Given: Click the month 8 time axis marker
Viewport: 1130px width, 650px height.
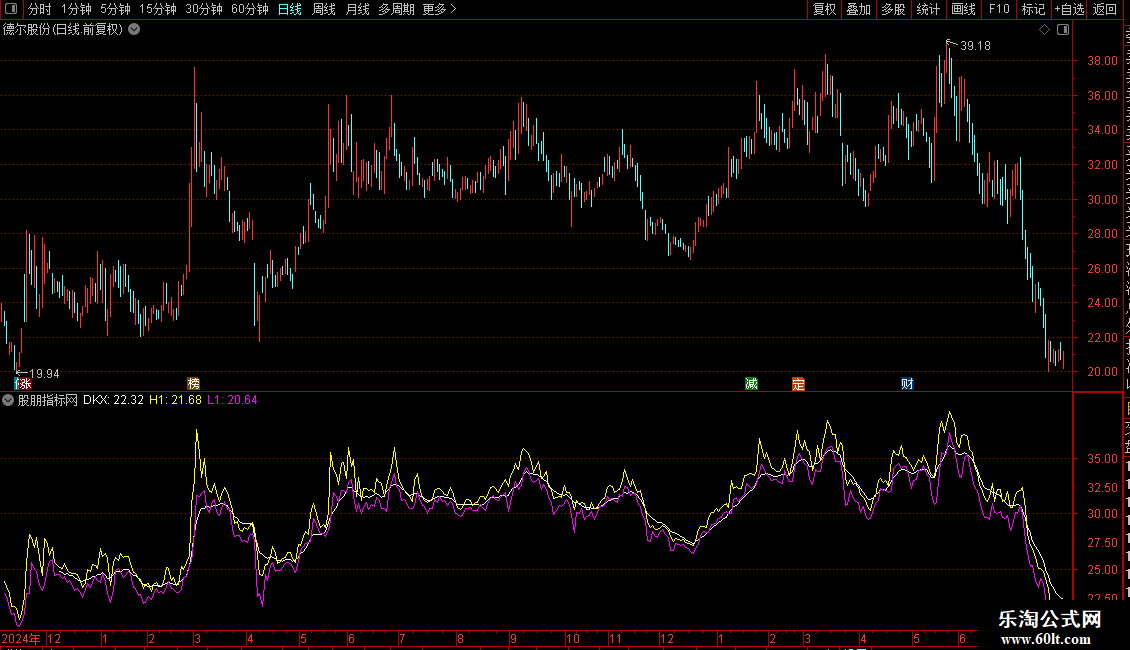Looking at the screenshot, I should [460, 638].
